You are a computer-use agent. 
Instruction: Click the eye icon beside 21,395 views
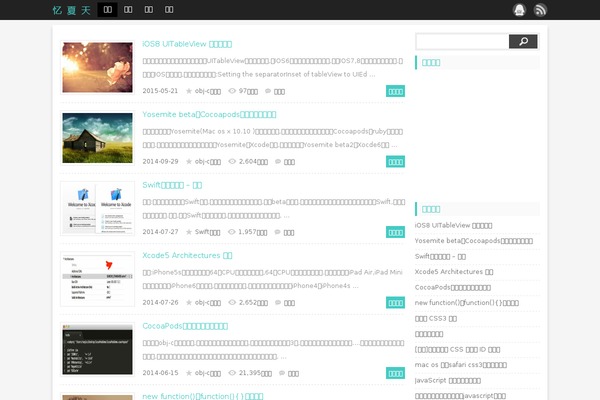pos(232,372)
